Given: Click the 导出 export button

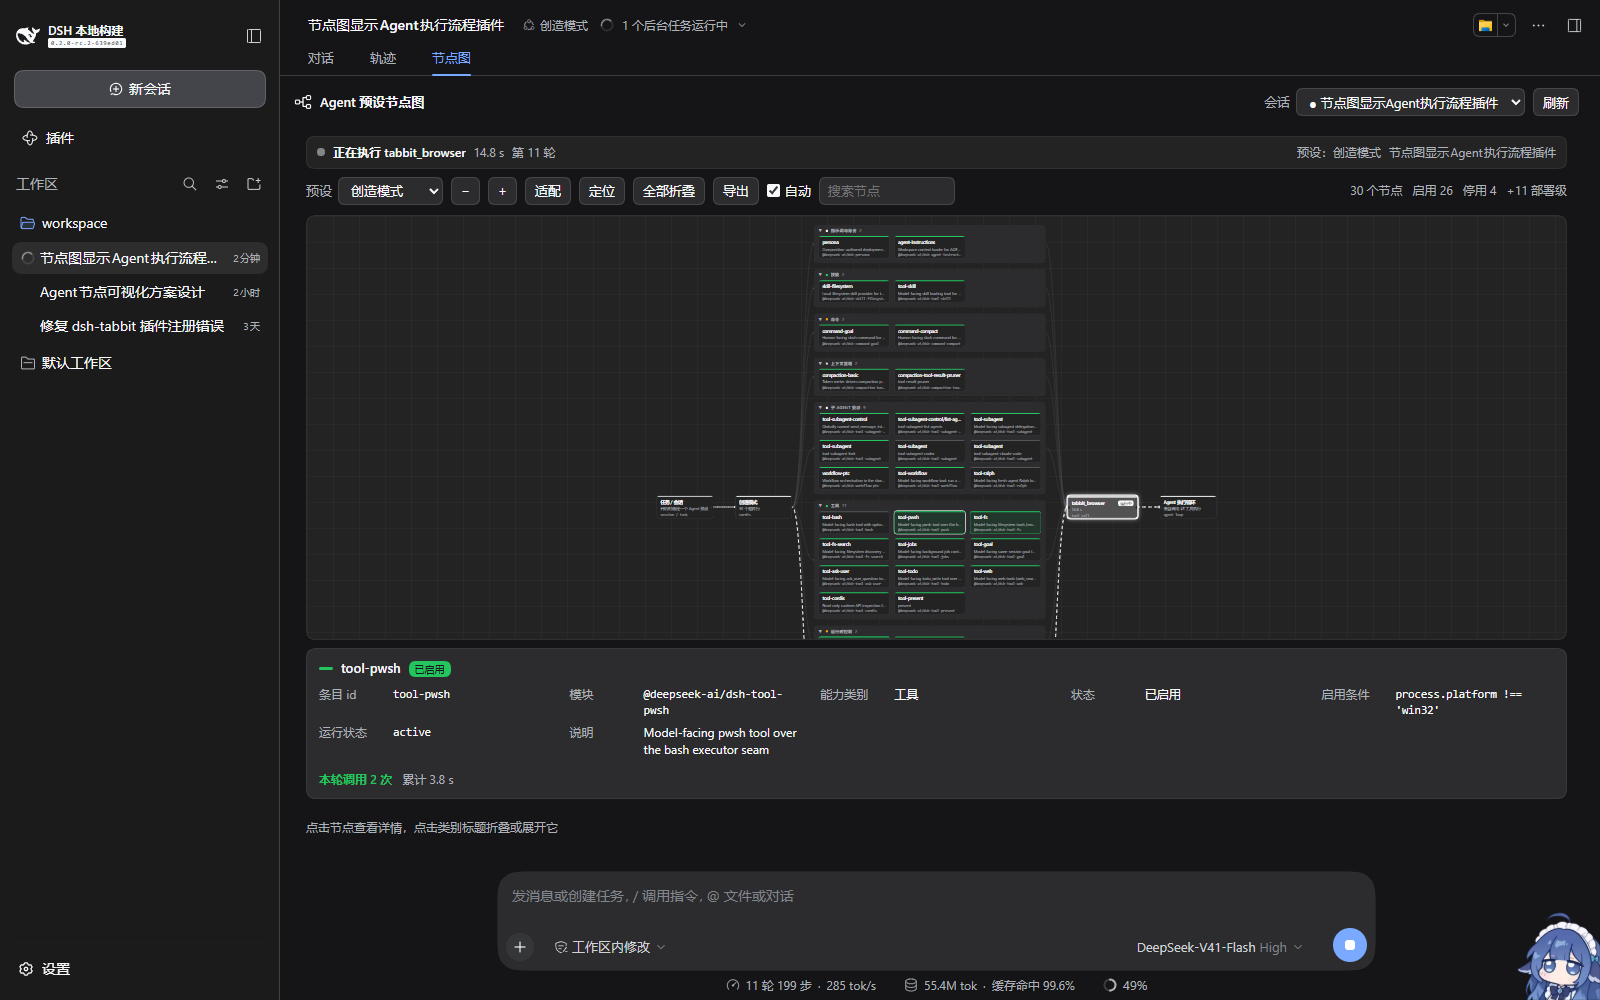Looking at the screenshot, I should coord(736,191).
